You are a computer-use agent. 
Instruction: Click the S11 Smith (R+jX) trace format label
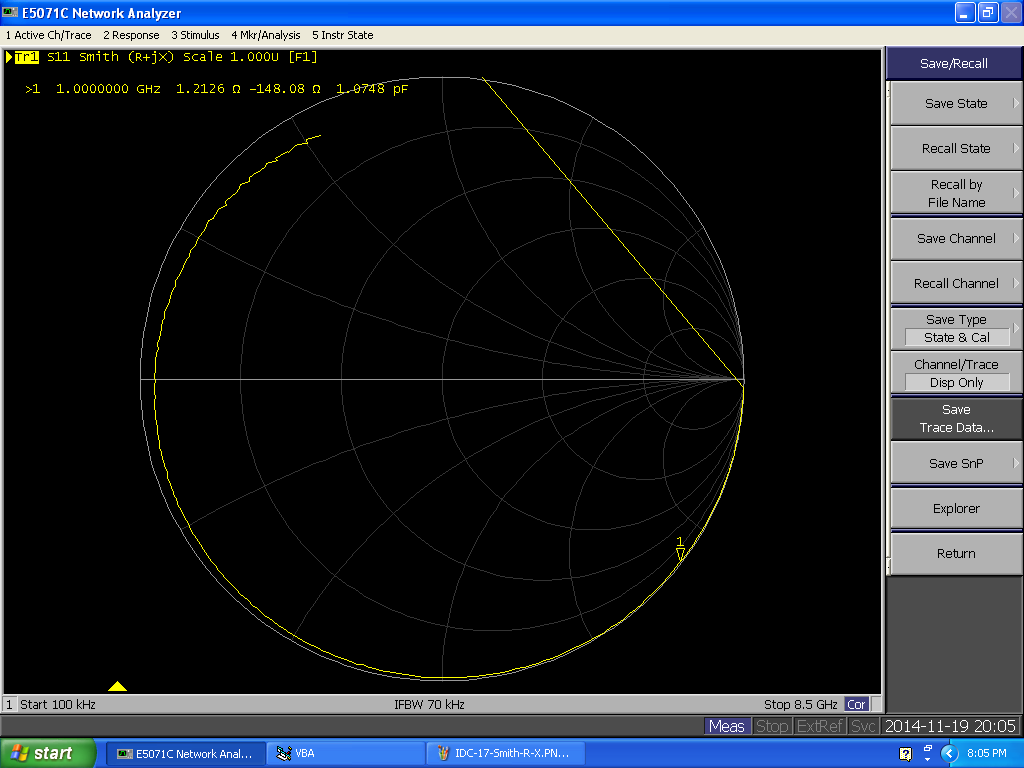pos(110,57)
